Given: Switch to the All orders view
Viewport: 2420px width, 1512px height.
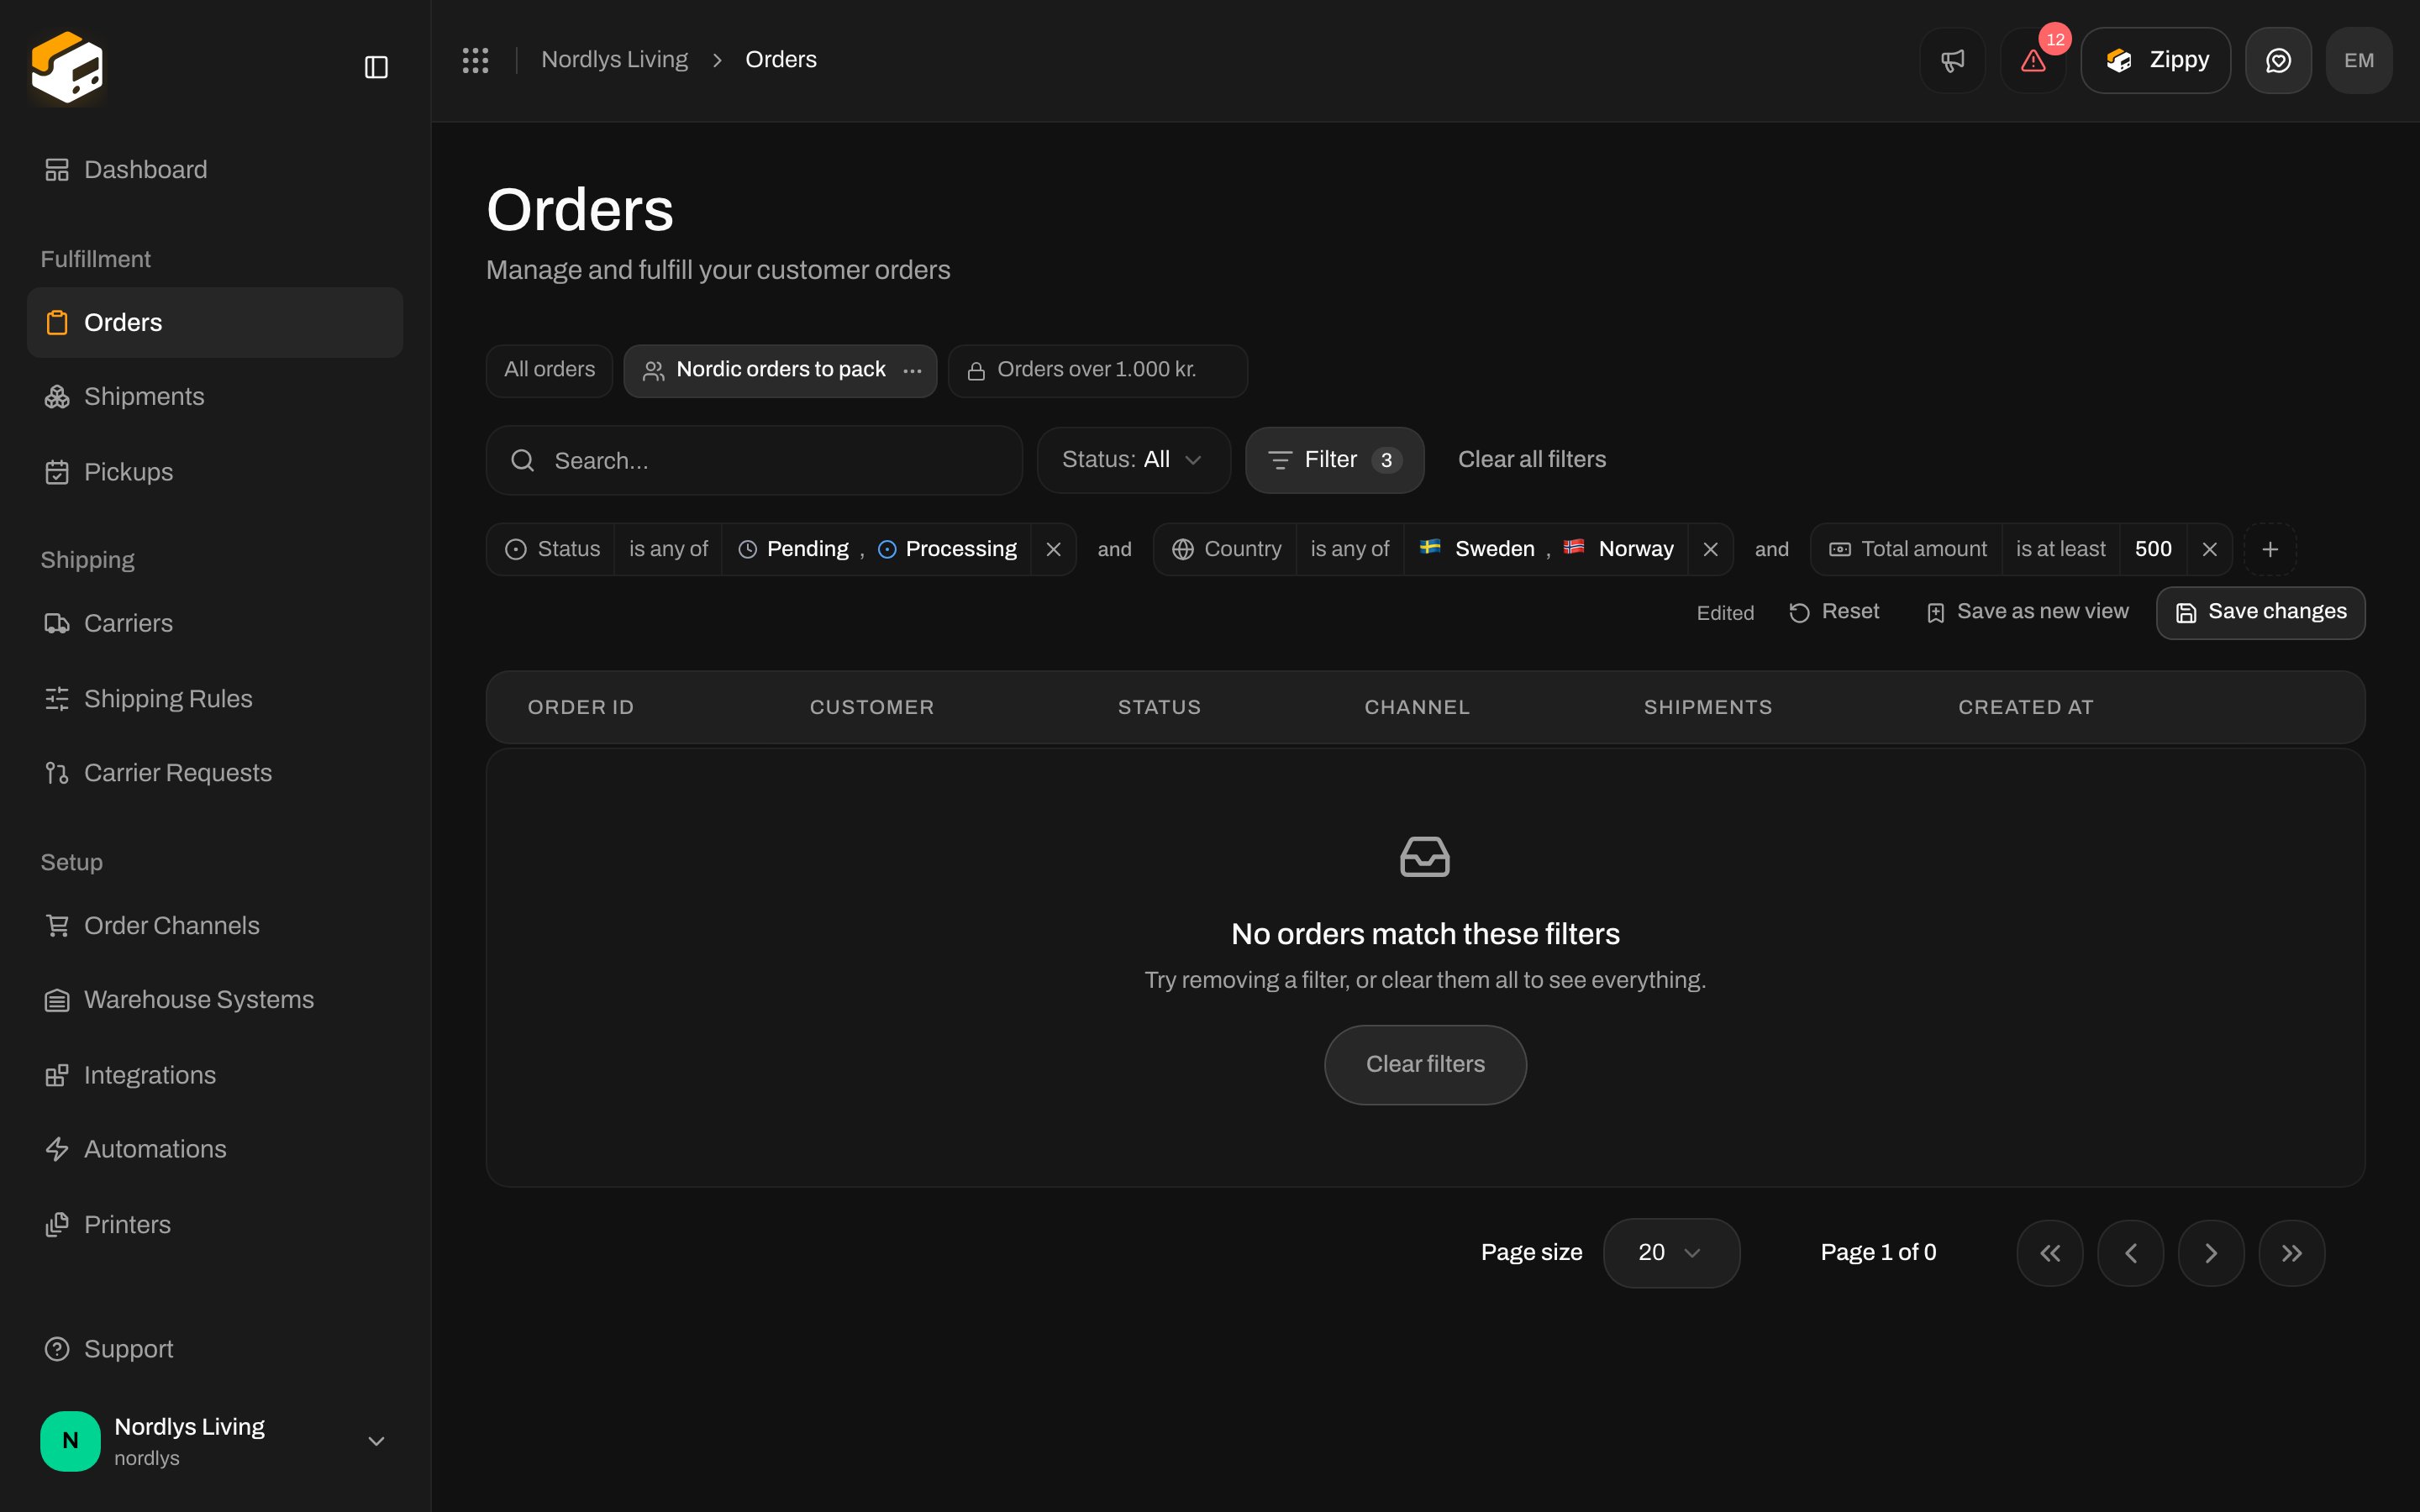Looking at the screenshot, I should [x=549, y=370].
